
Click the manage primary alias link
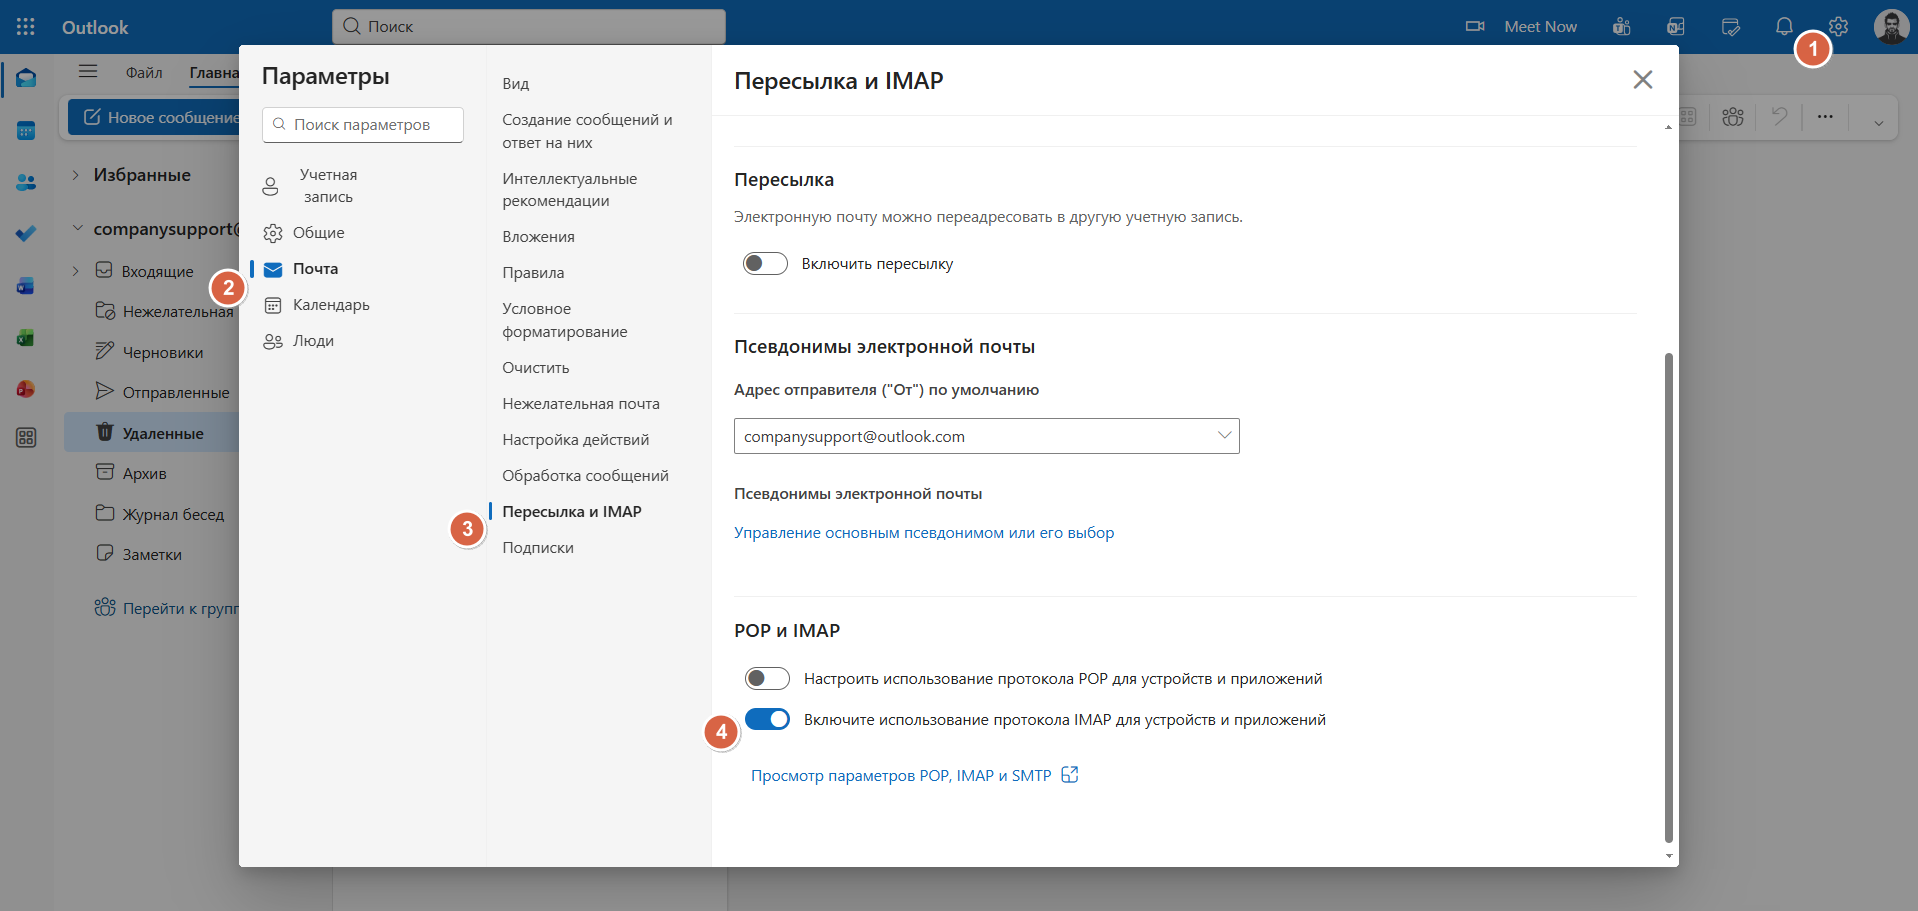(x=923, y=533)
